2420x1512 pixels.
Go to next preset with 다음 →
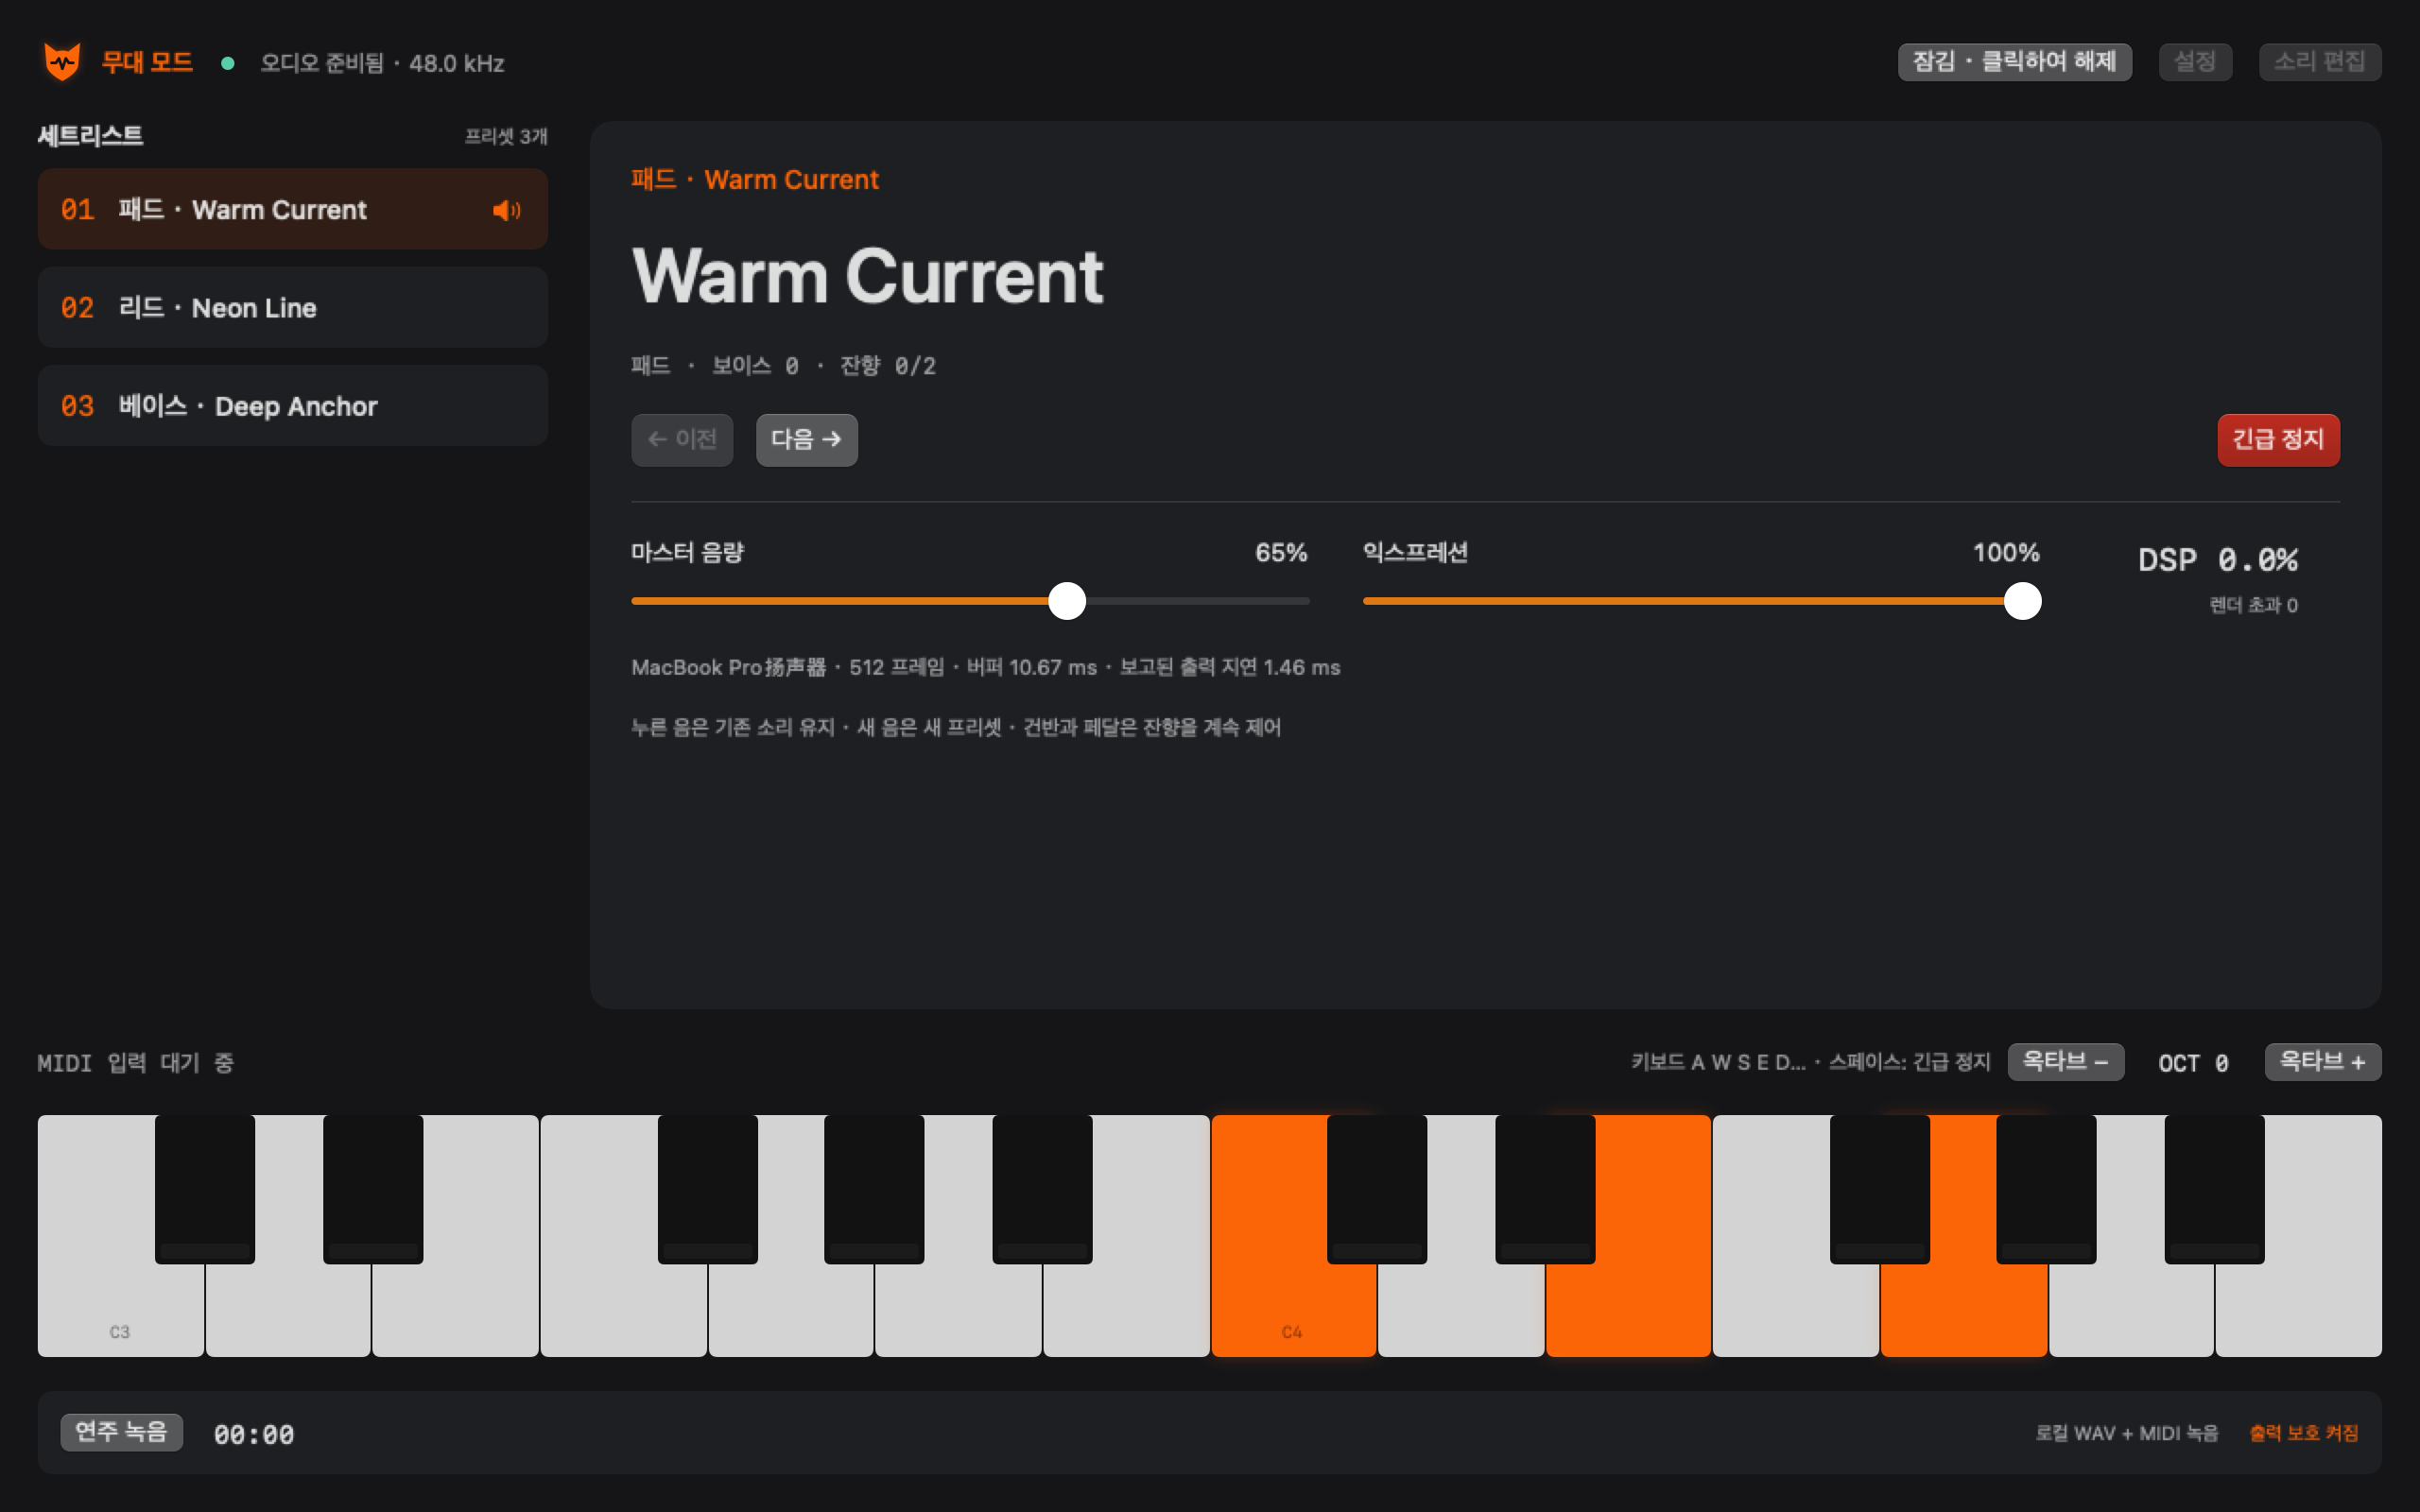coord(806,439)
